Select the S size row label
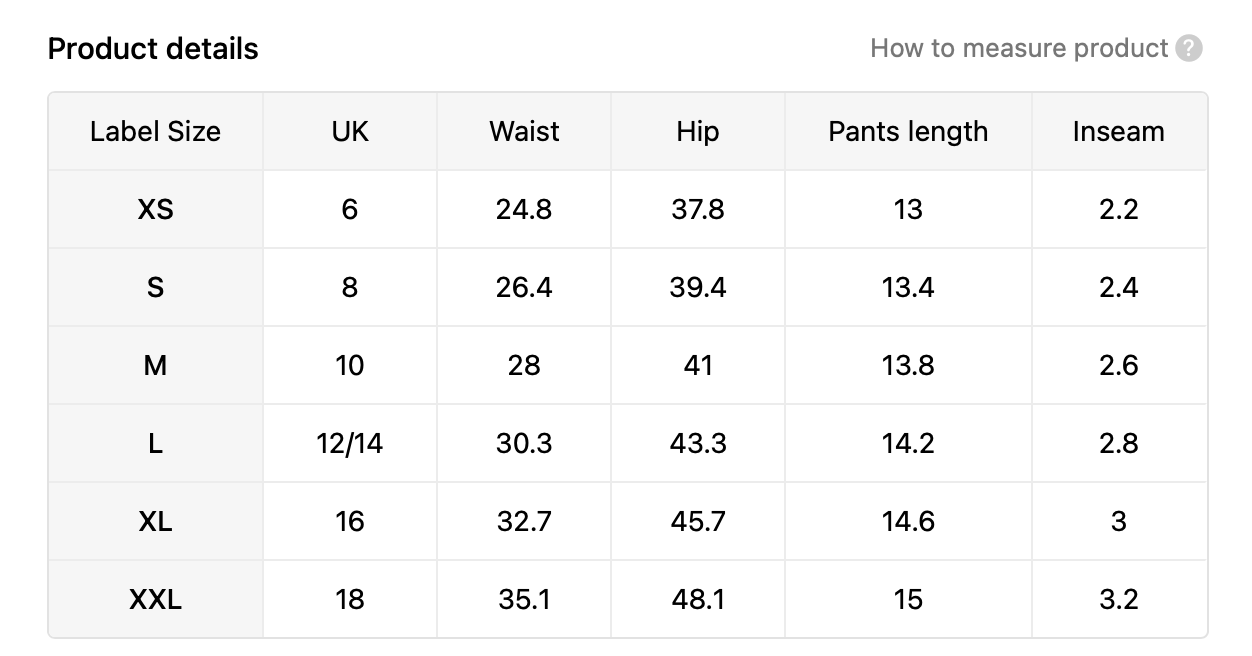 (155, 287)
